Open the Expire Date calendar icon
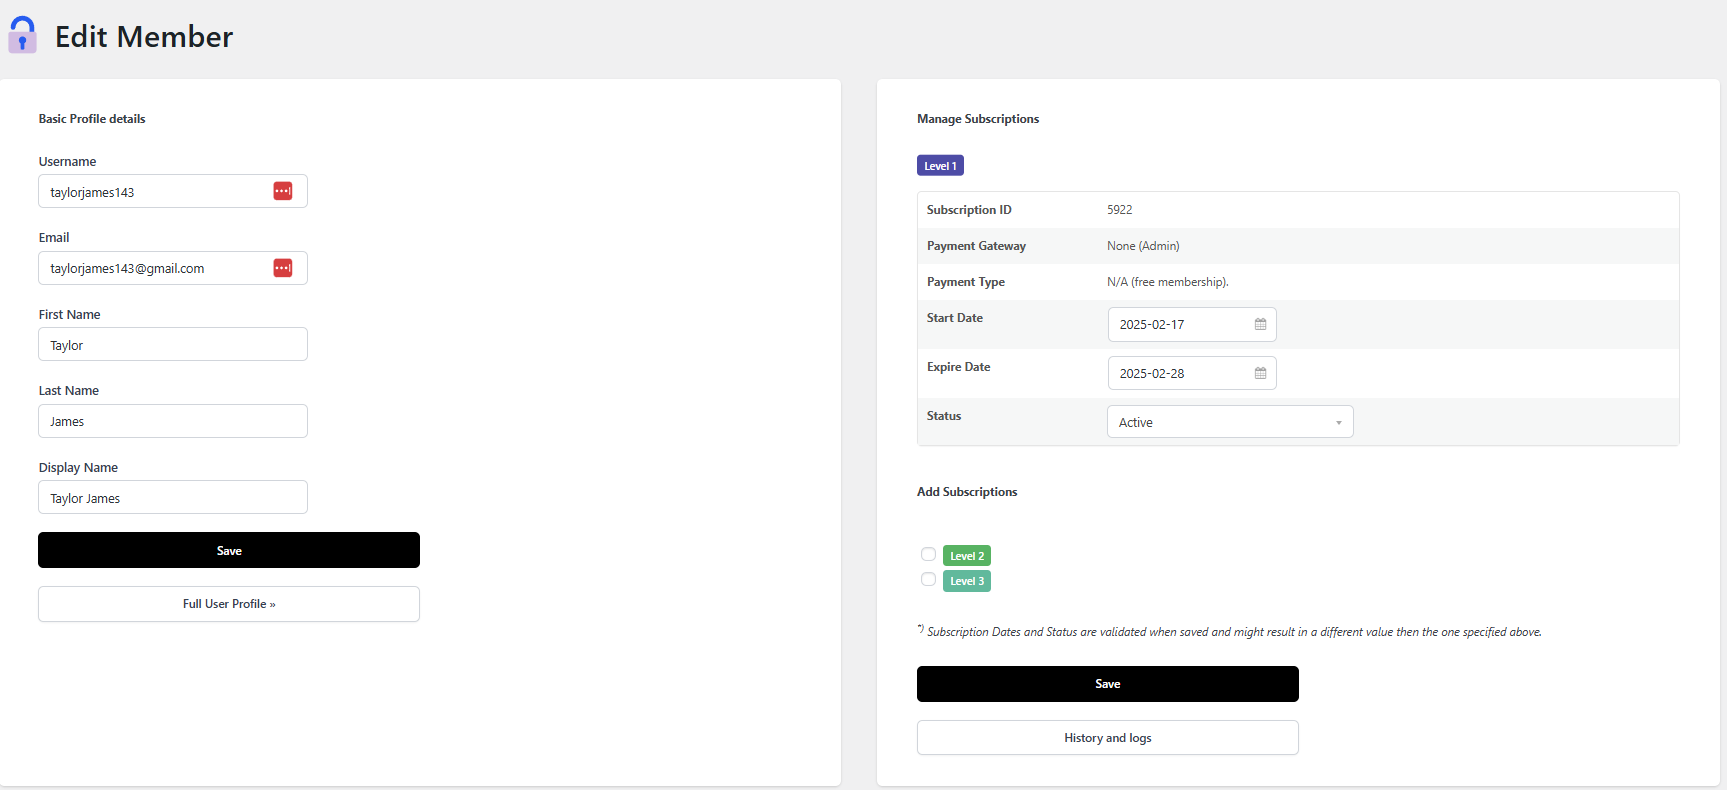 [x=1260, y=373]
